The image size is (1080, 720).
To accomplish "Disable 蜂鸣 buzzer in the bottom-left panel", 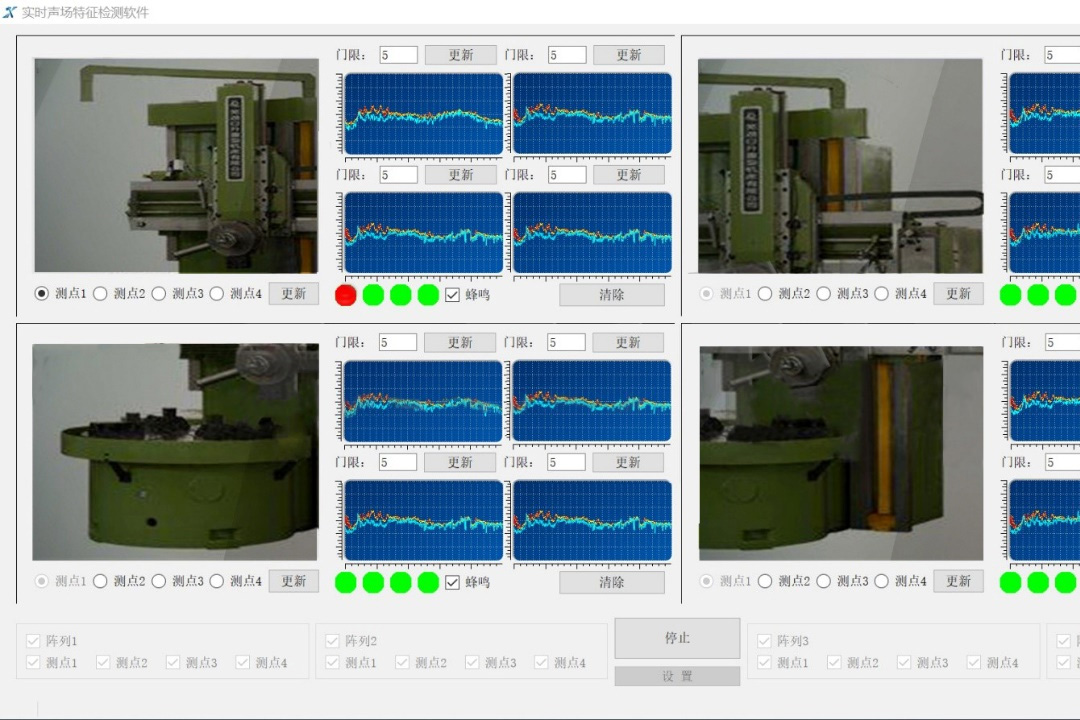I will pos(453,582).
